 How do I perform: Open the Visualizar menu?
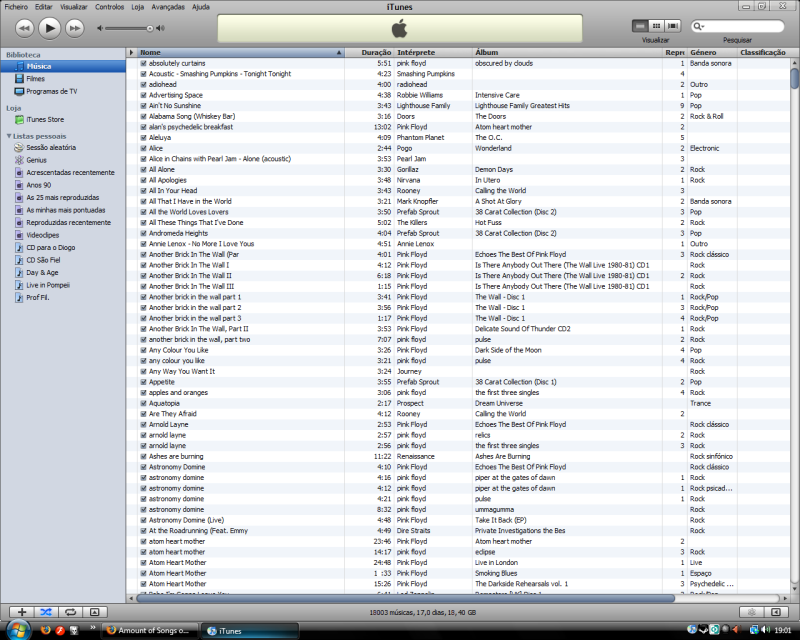pyautogui.click(x=74, y=7)
